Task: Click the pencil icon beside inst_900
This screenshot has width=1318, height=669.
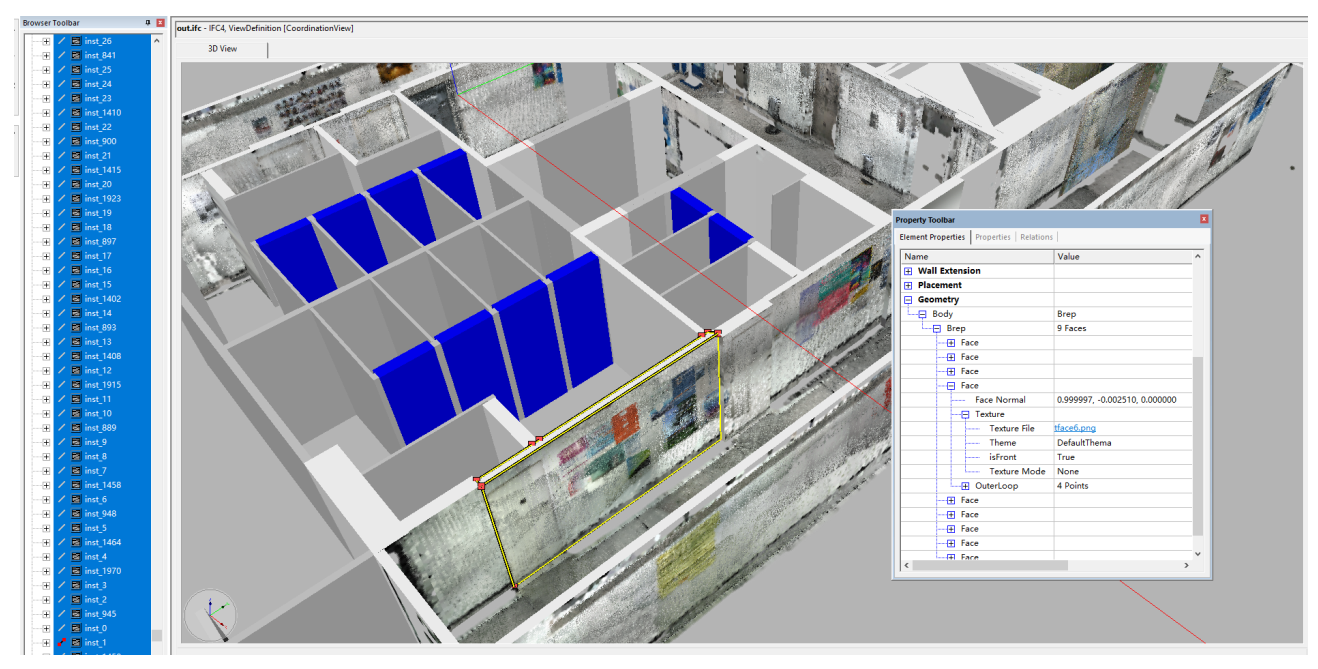Action: (x=61, y=141)
